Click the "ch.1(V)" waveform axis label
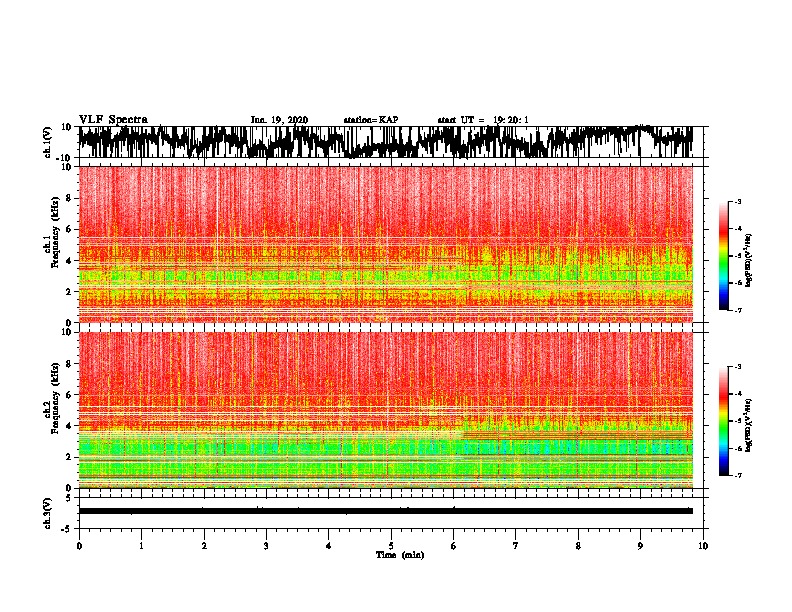 (x=48, y=142)
